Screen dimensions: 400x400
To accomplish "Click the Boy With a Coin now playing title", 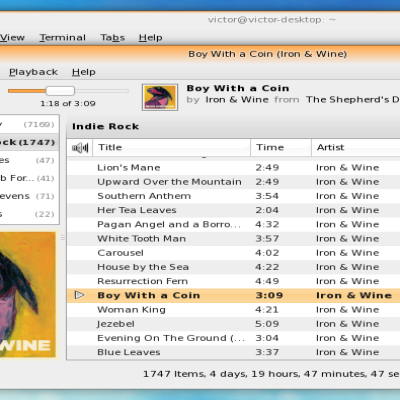I will 238,88.
